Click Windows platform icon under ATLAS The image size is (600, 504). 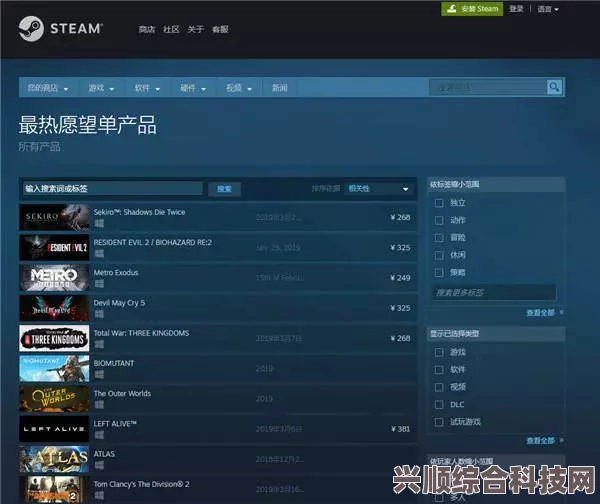[99, 465]
